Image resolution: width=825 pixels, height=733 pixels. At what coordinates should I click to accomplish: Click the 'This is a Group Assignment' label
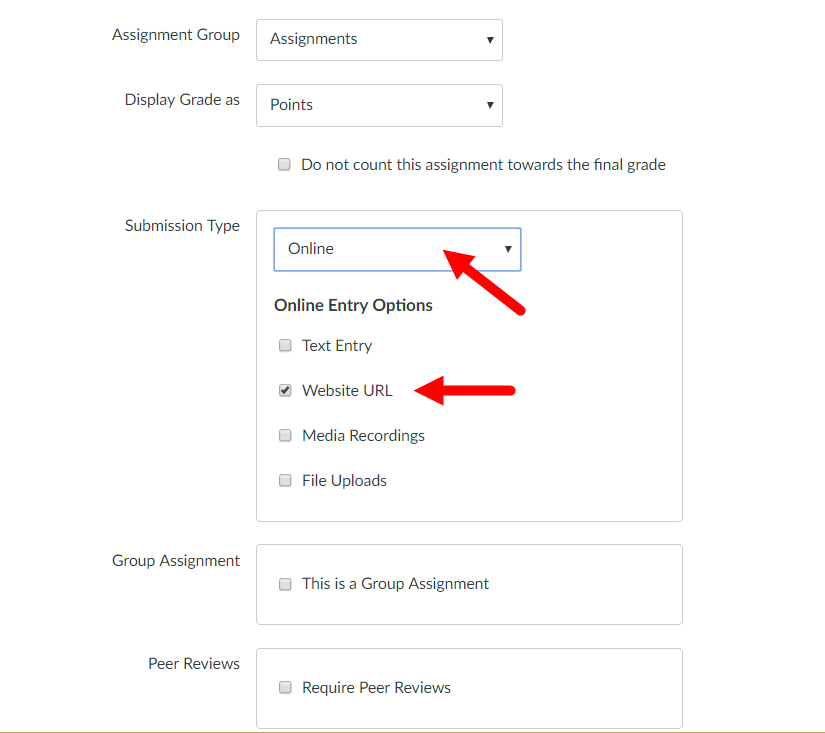[395, 584]
